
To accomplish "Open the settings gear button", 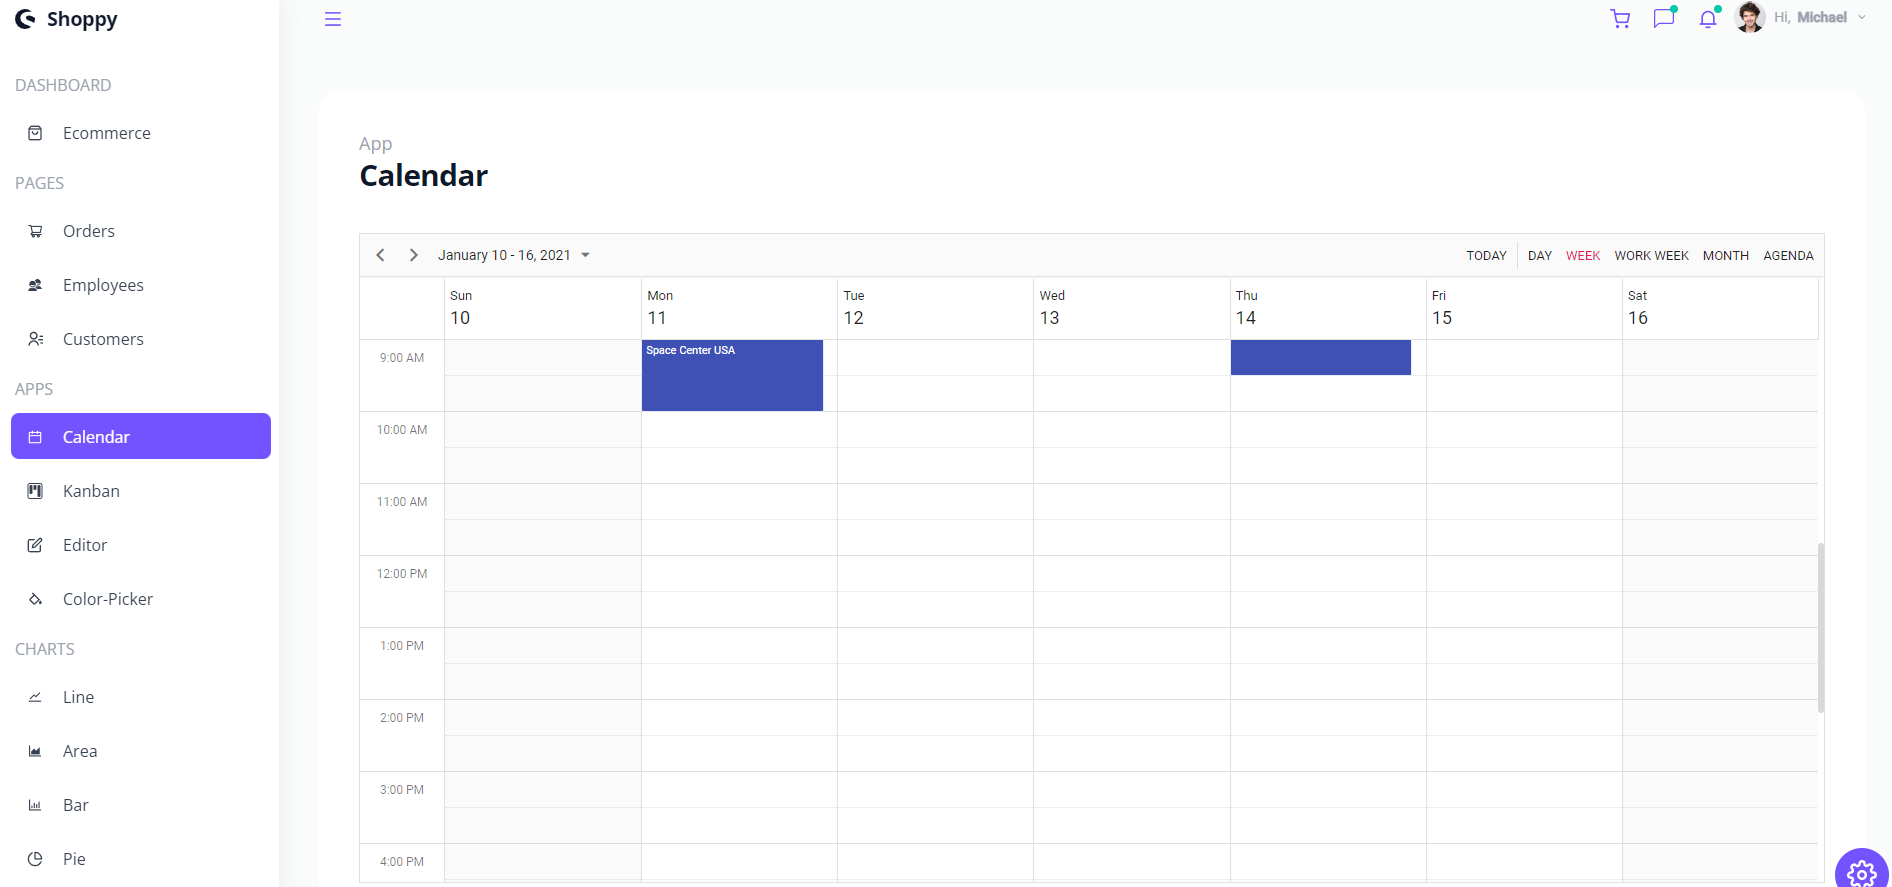I will click(1861, 873).
